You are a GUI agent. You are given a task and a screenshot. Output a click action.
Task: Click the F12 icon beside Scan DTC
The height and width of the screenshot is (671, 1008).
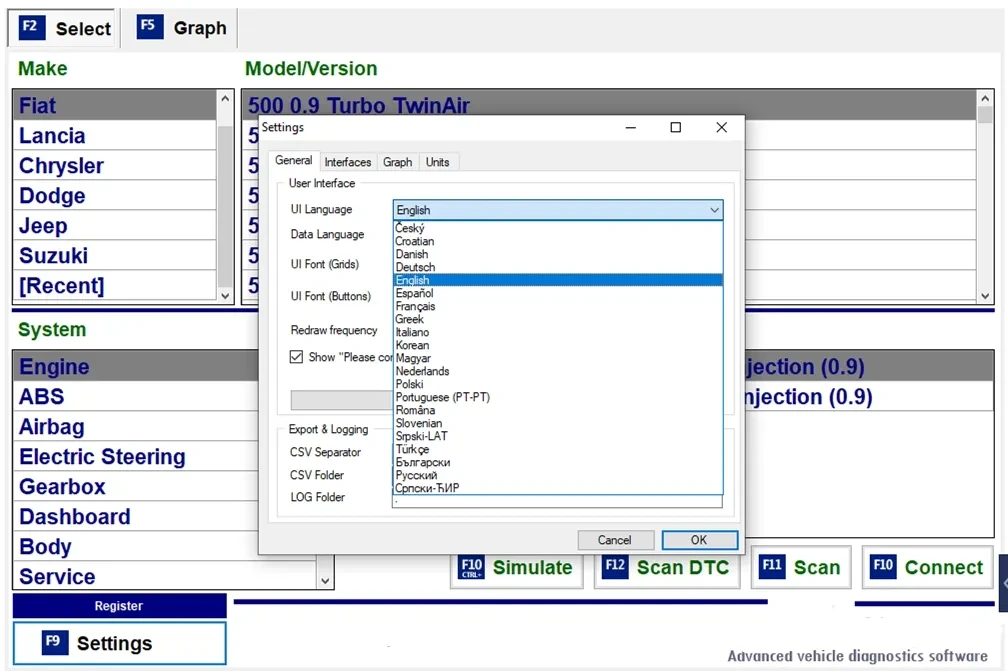[615, 566]
